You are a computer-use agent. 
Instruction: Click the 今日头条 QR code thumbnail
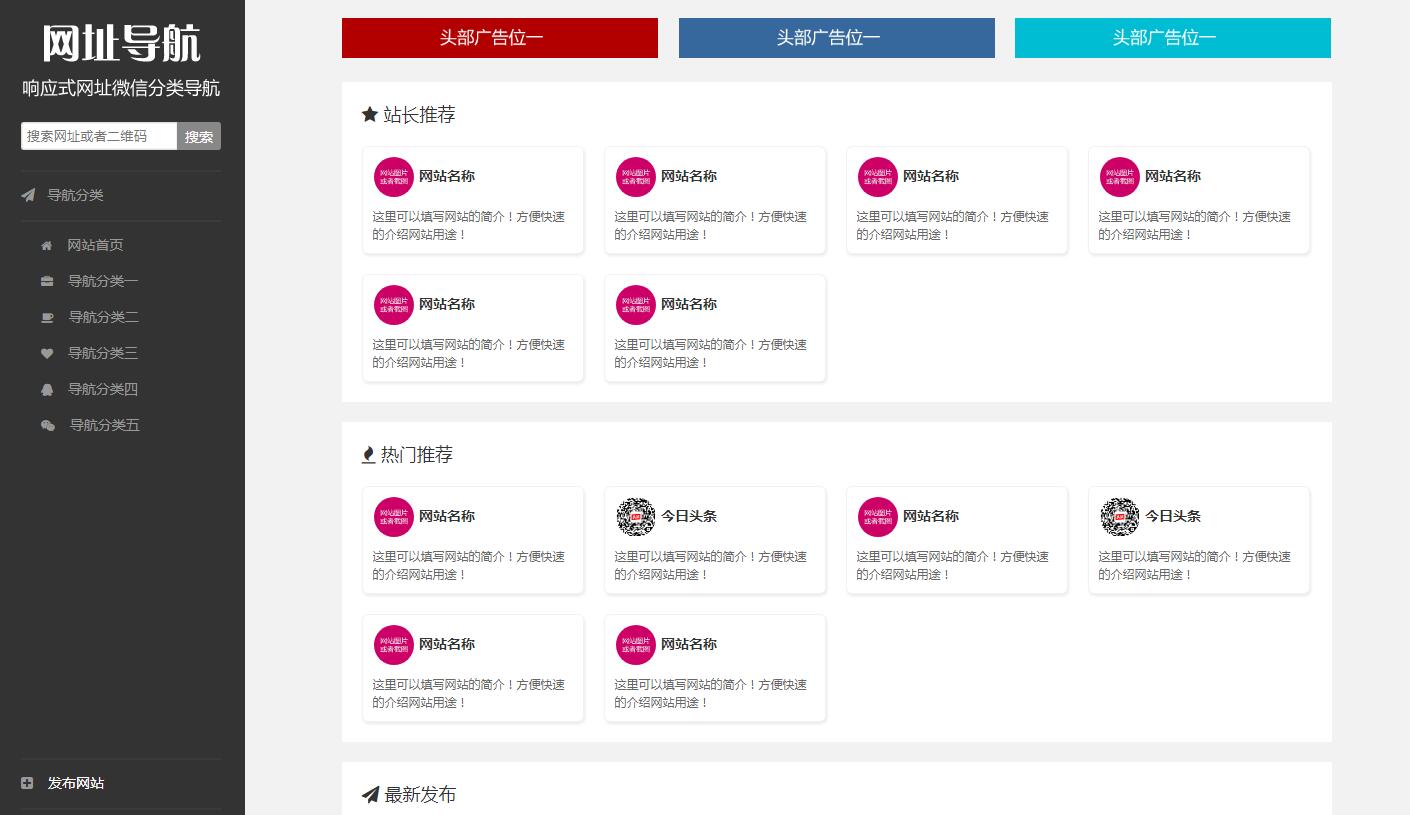[x=635, y=517]
